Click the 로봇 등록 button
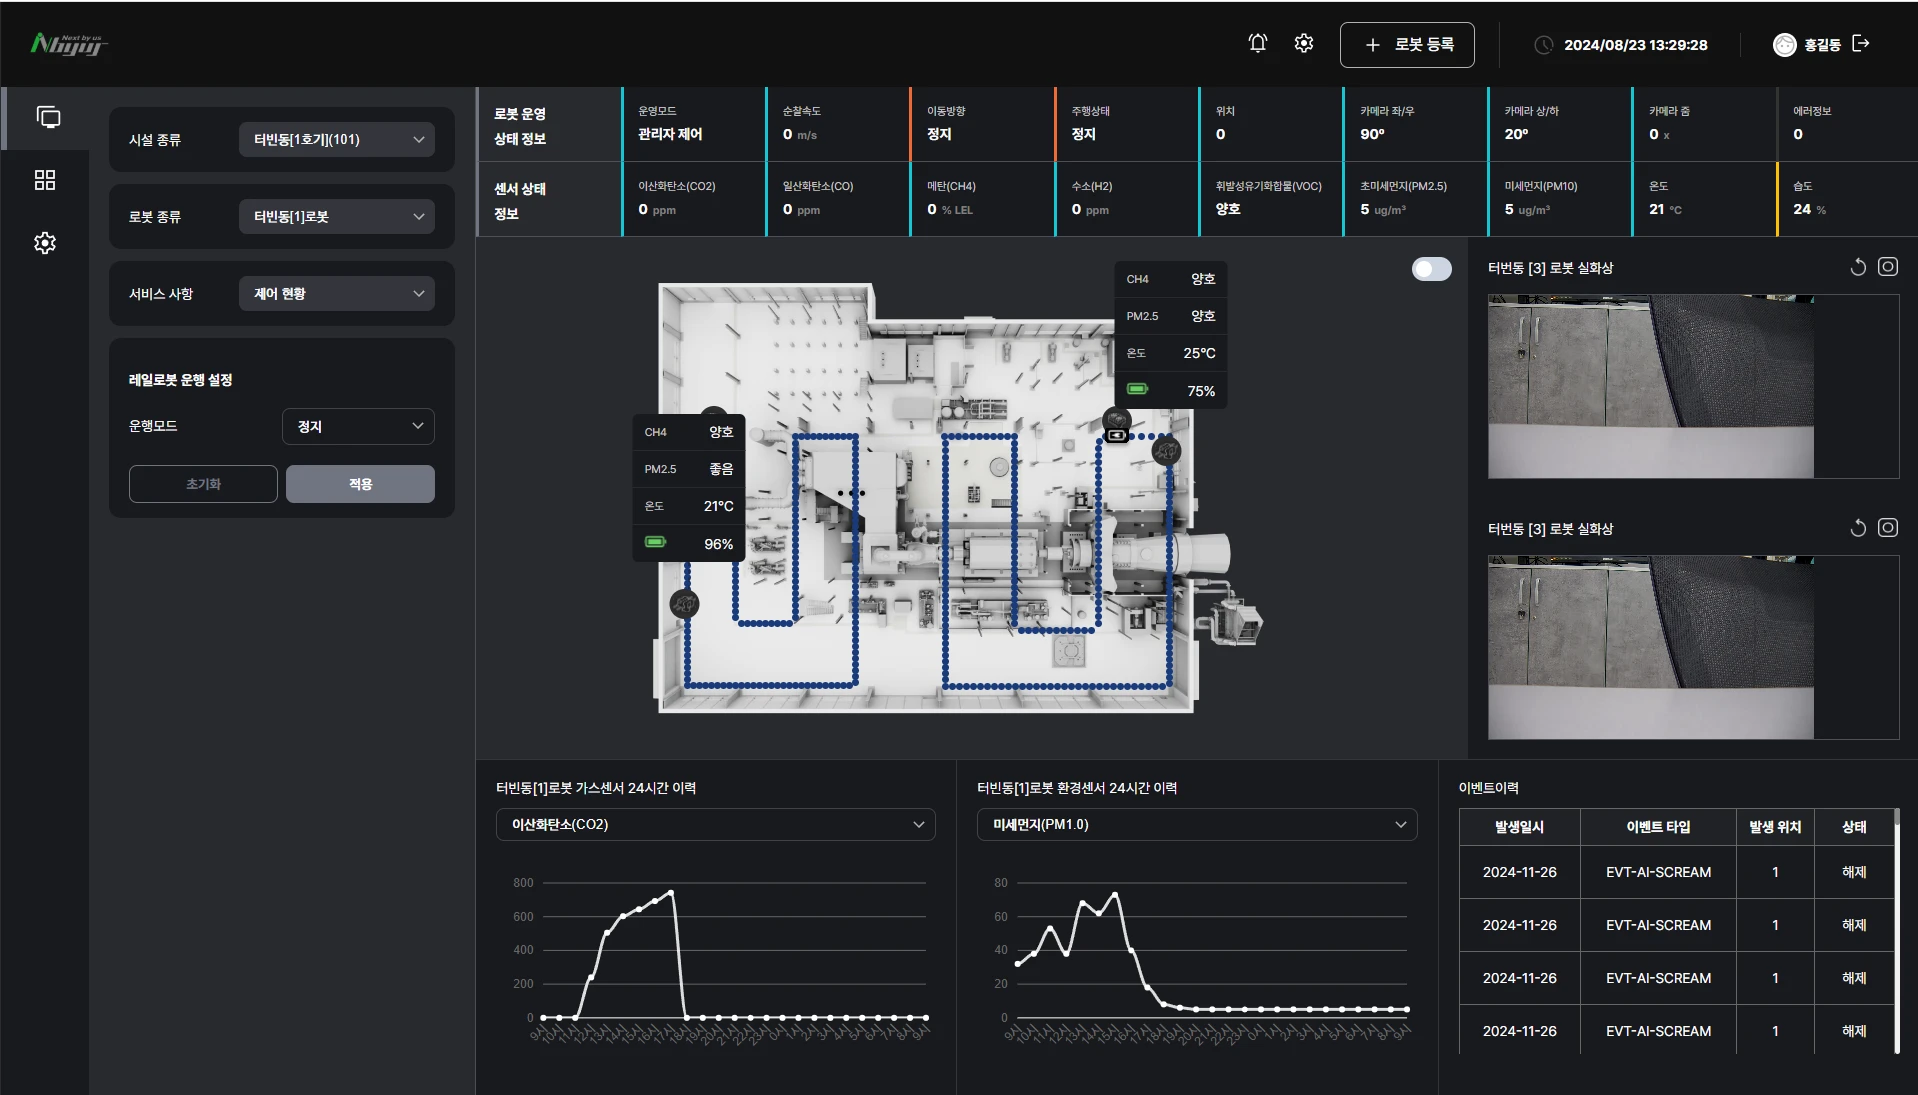This screenshot has width=1918, height=1095. [x=1406, y=45]
